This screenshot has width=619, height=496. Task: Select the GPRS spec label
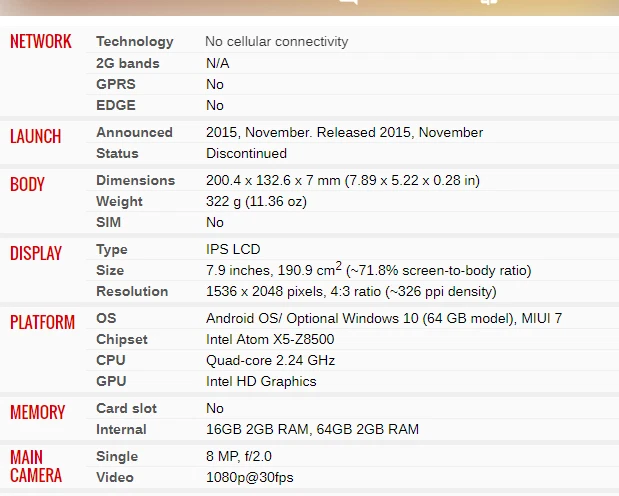116,84
